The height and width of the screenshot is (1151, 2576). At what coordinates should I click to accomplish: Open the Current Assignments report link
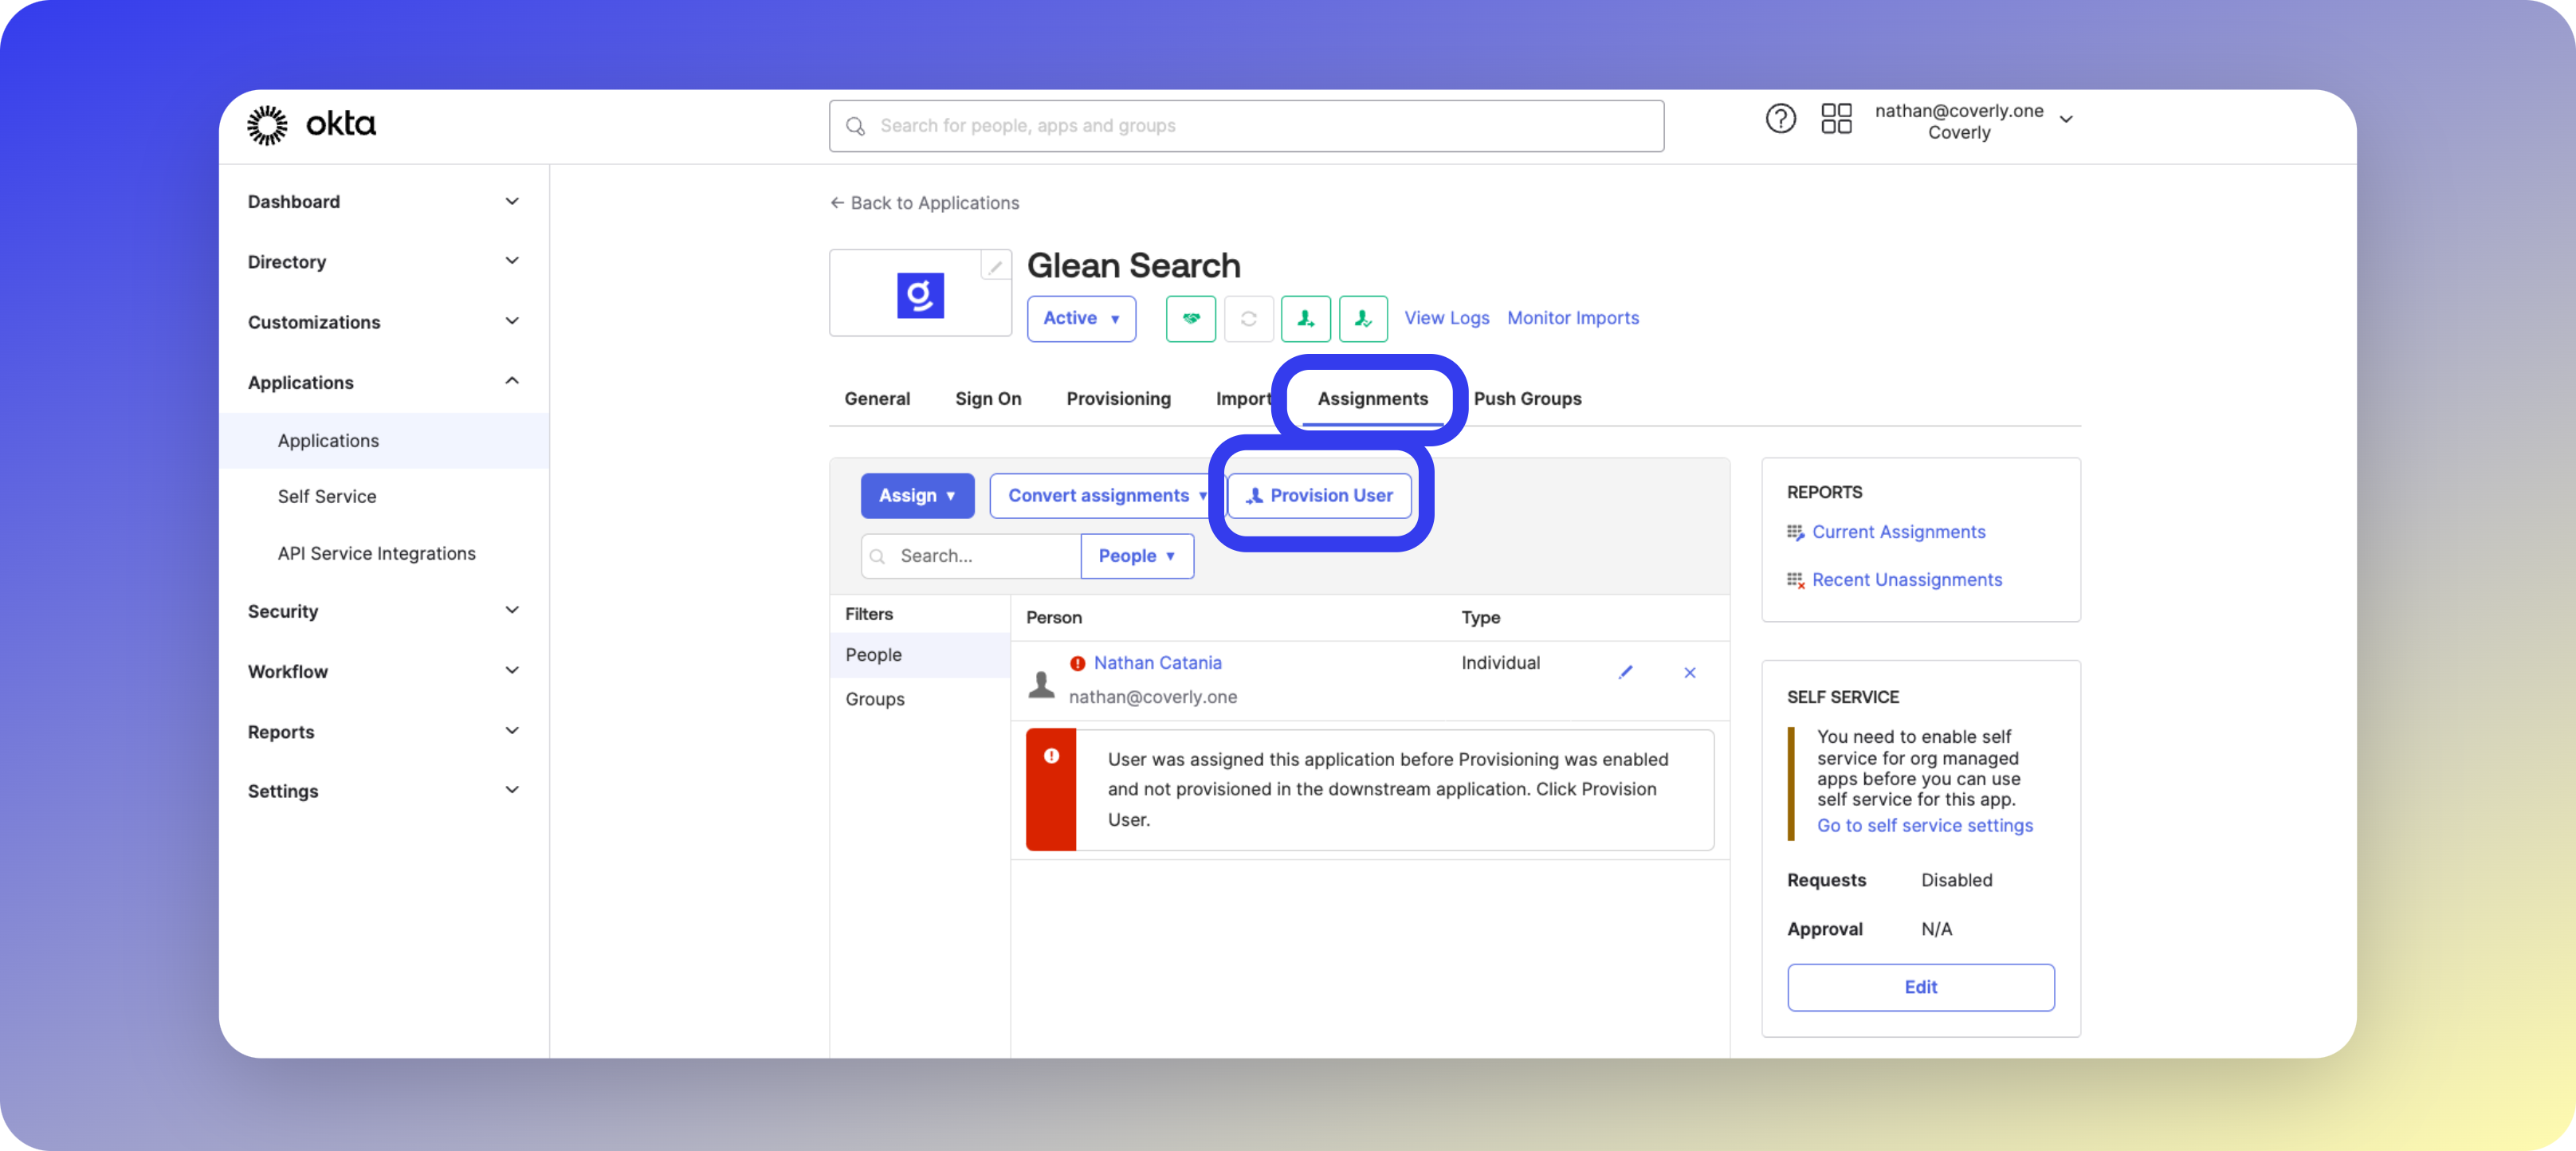point(1898,532)
